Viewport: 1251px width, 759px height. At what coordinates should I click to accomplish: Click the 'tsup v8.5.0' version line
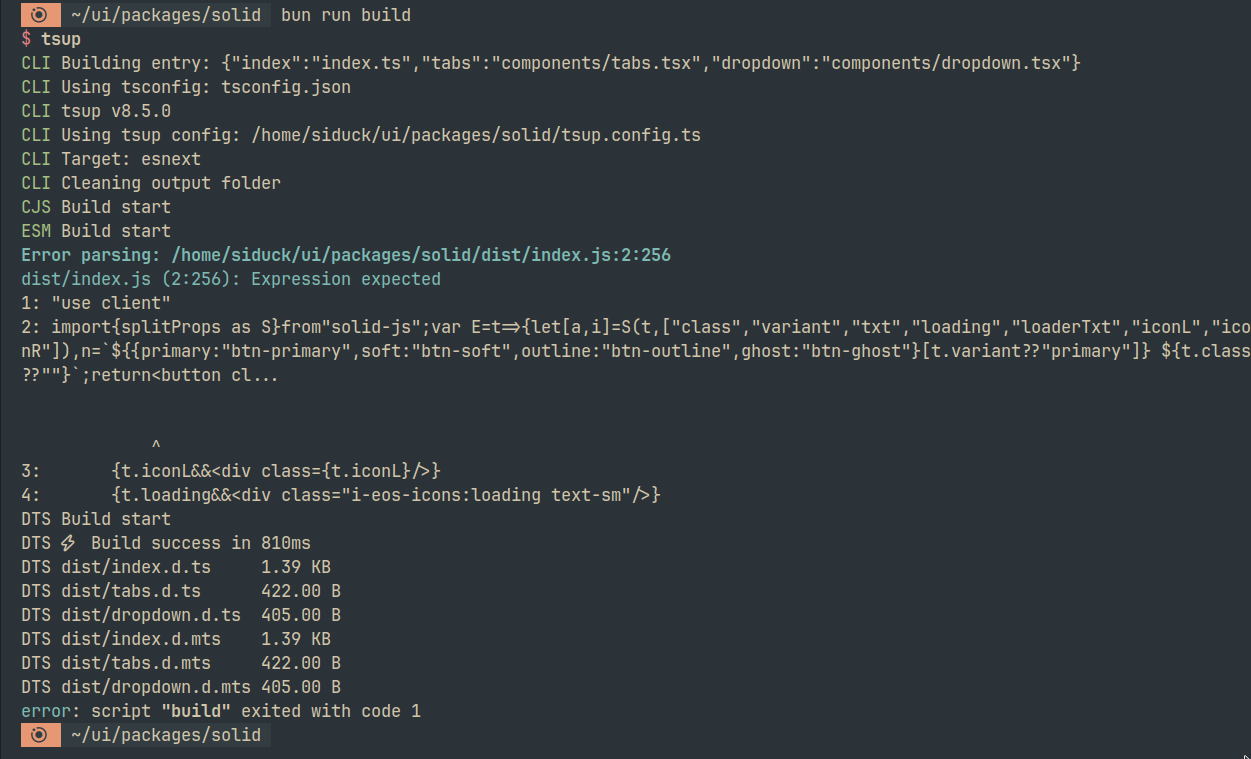point(116,111)
